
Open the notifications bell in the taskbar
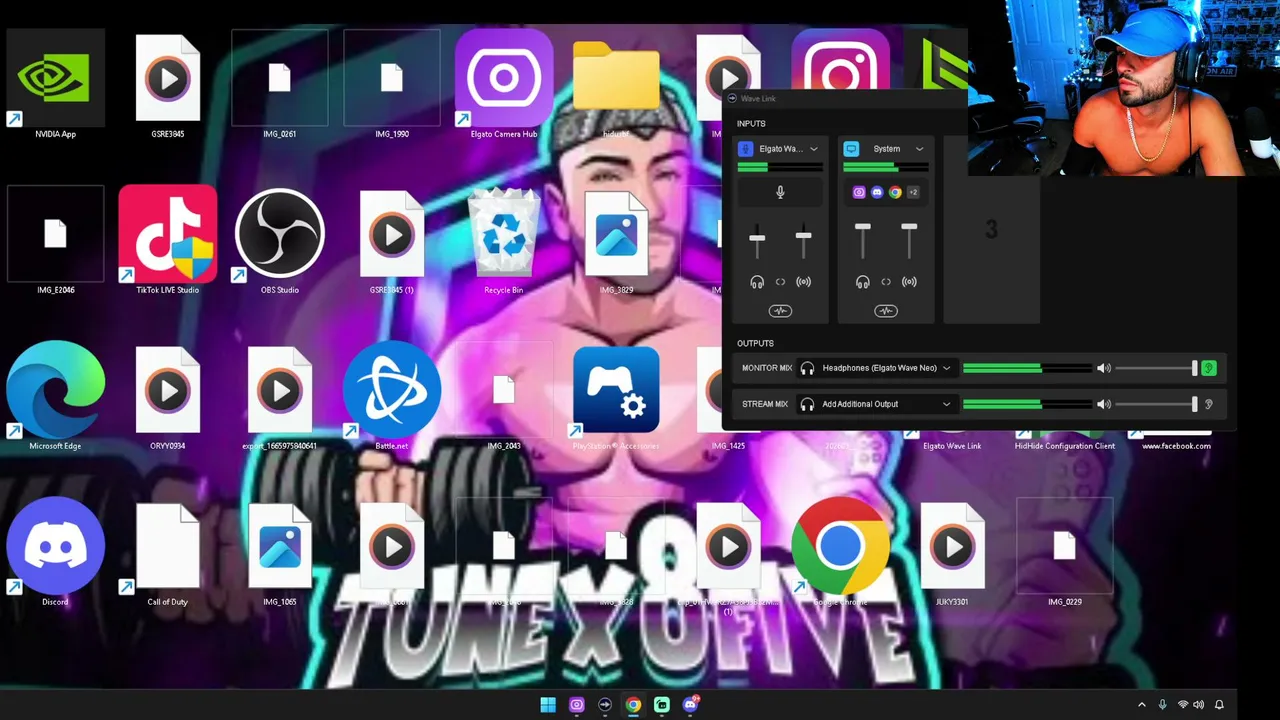[1219, 705]
